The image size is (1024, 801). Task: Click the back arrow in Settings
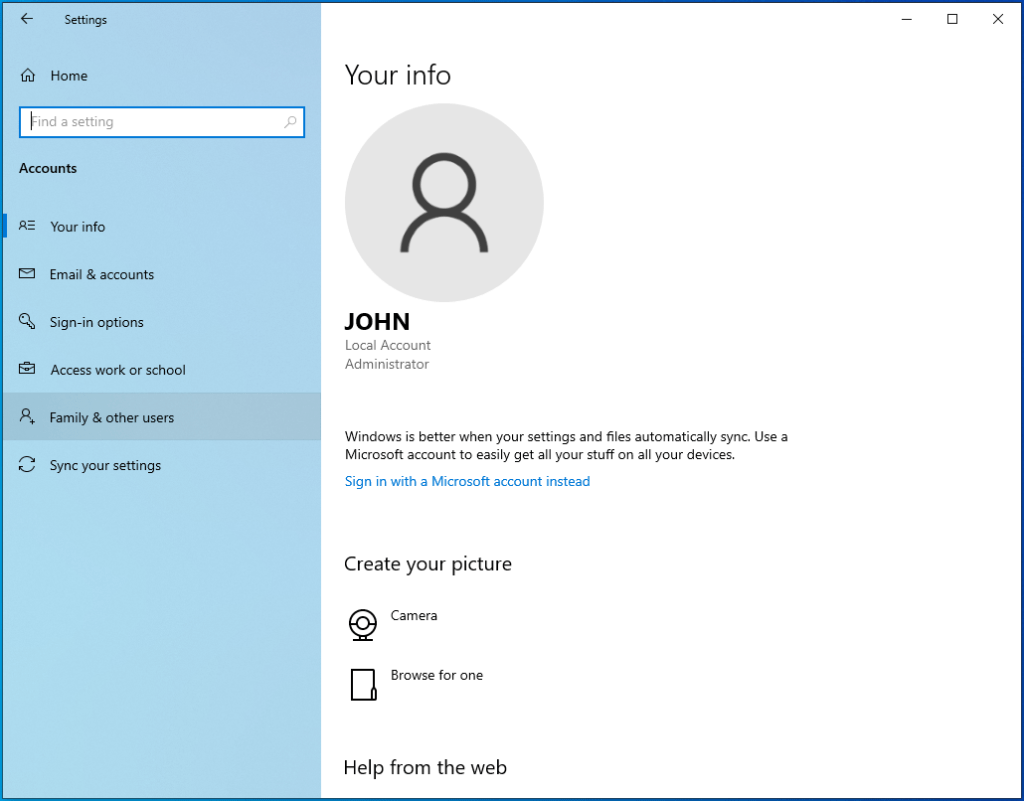27,18
